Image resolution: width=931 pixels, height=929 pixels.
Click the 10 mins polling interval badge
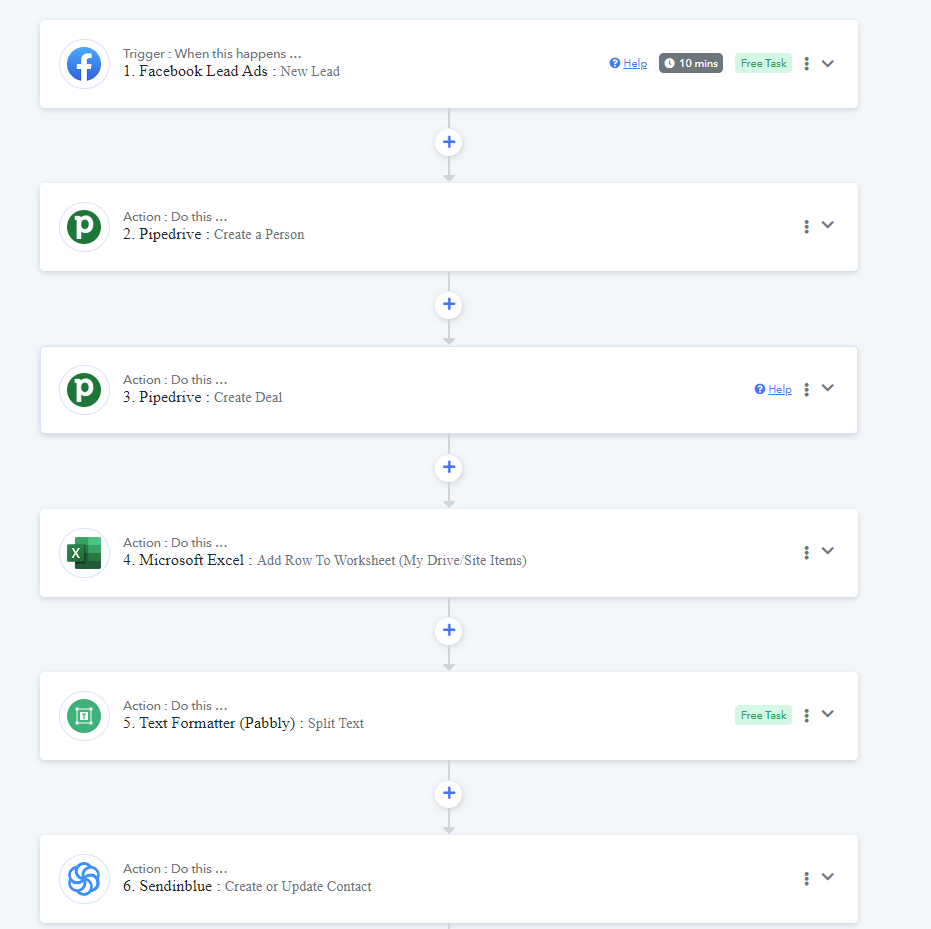coord(691,63)
